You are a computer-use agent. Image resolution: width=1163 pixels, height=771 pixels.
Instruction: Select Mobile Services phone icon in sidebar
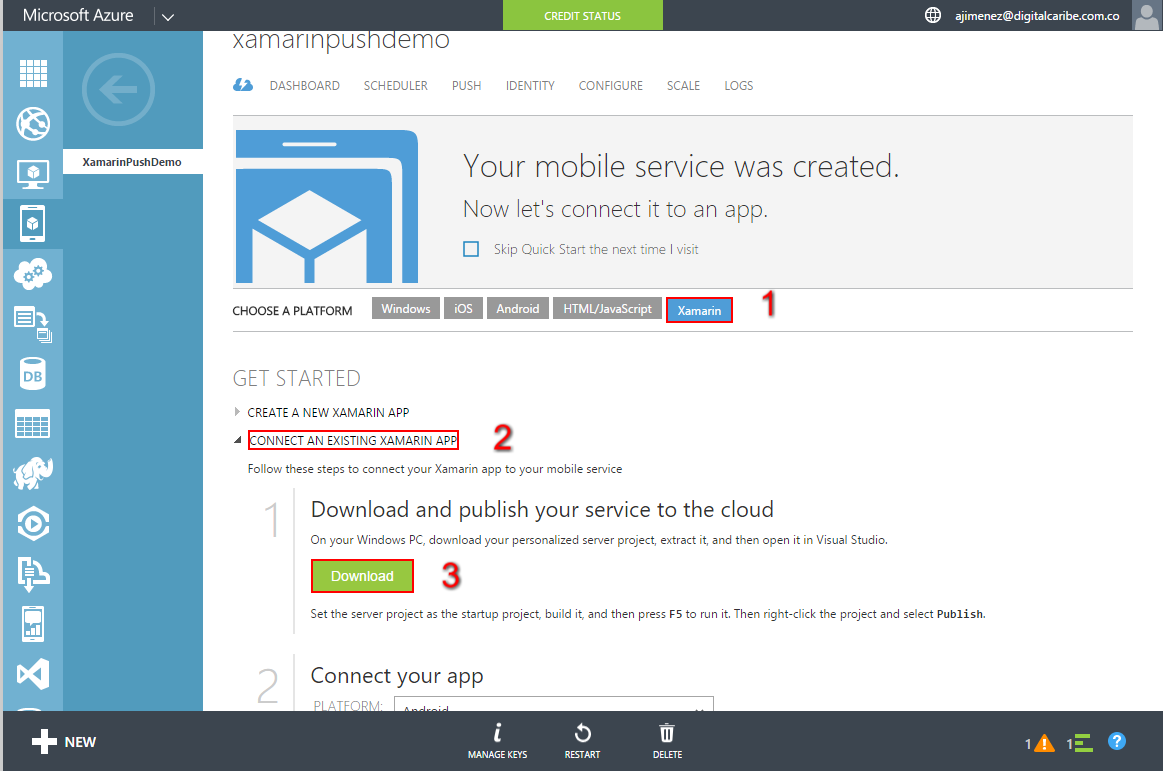(33, 223)
